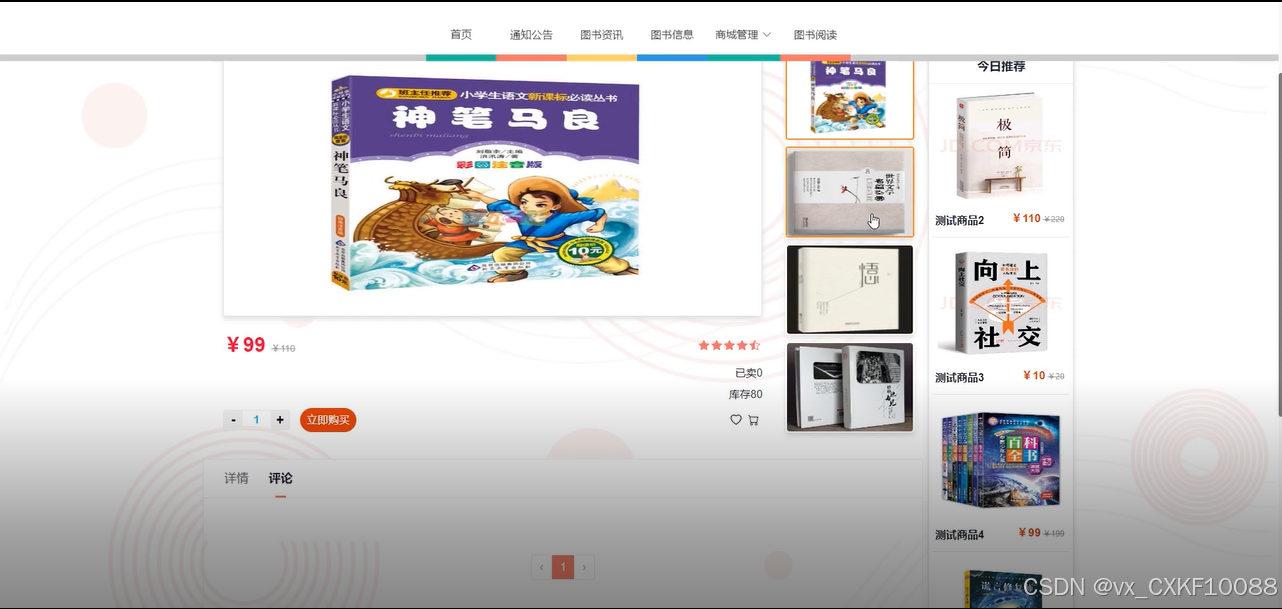The width and height of the screenshot is (1282, 609).
Task: Click the 立即购买 buy now button
Action: [x=328, y=420]
